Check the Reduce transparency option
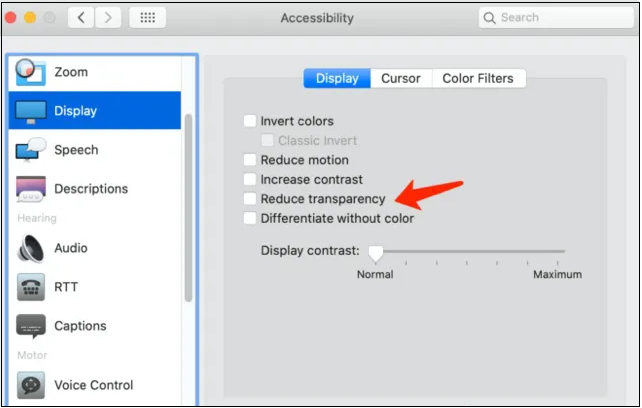The width and height of the screenshot is (642, 408). pyautogui.click(x=250, y=199)
